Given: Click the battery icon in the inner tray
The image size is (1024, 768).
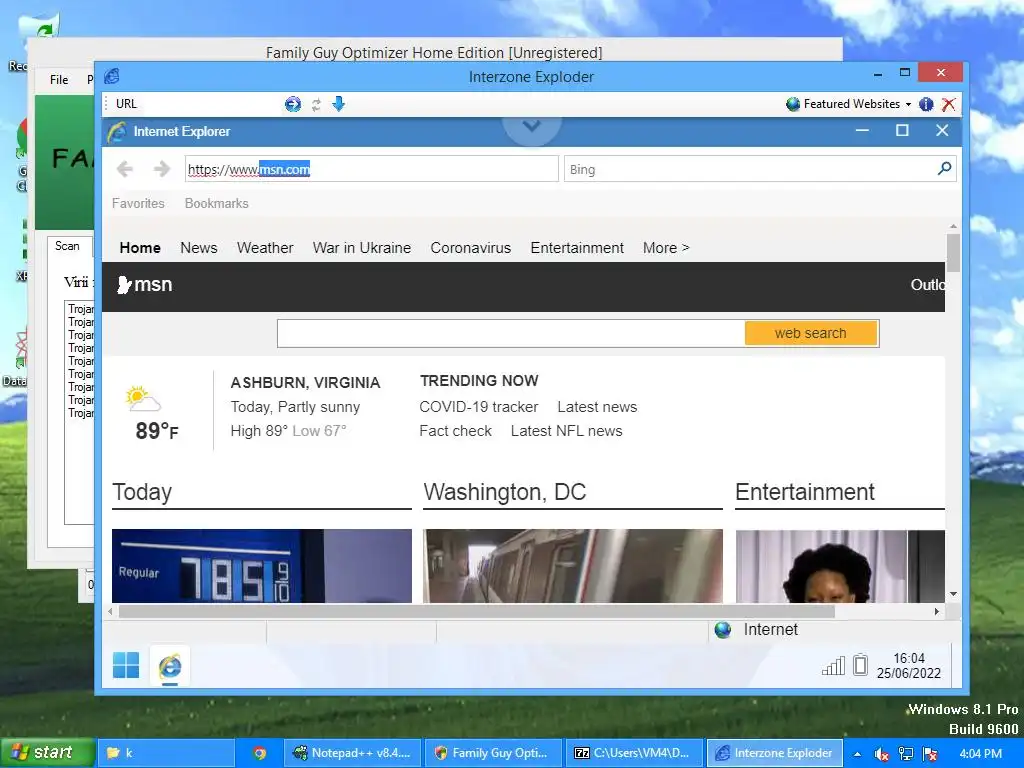Looking at the screenshot, I should (861, 665).
